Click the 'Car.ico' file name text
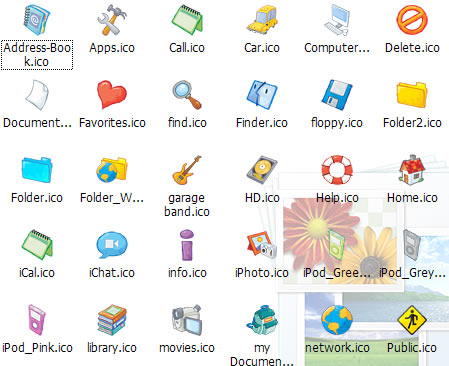The image size is (449, 366). click(262, 48)
